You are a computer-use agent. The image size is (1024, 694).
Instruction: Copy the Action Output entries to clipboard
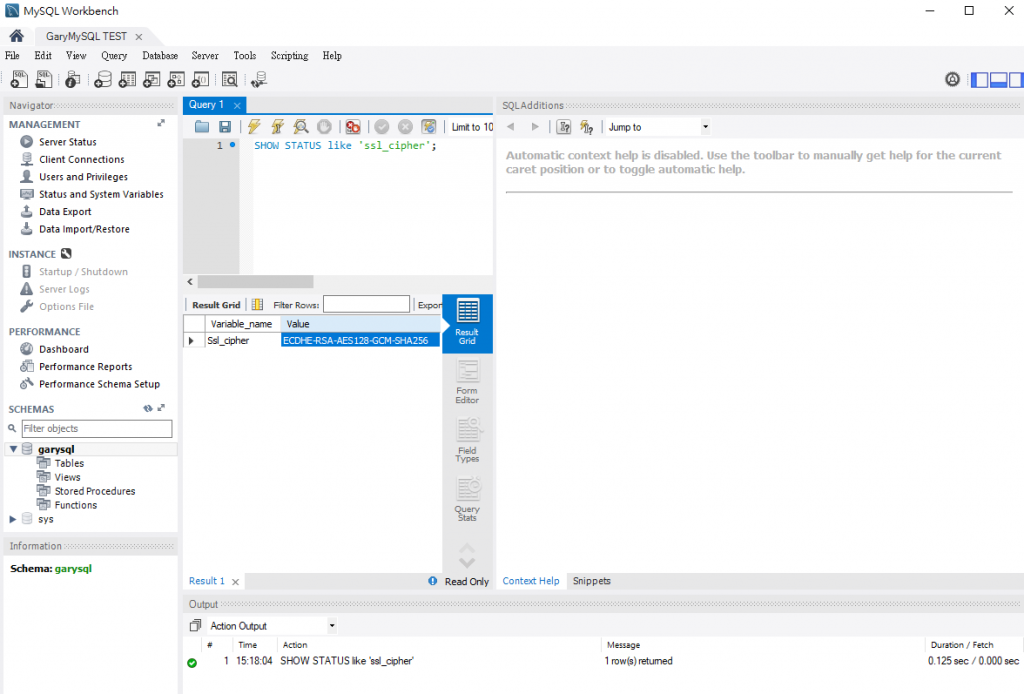click(195, 625)
